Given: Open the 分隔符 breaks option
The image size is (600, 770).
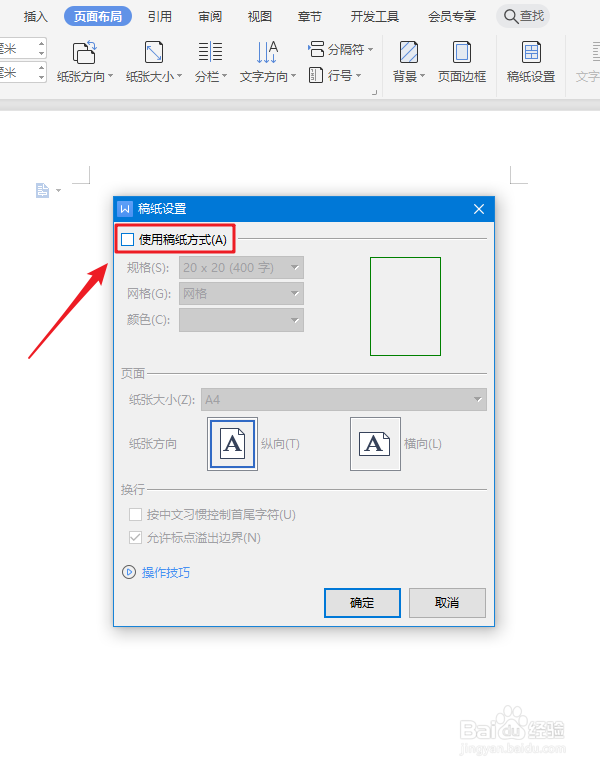Looking at the screenshot, I should pyautogui.click(x=340, y=49).
